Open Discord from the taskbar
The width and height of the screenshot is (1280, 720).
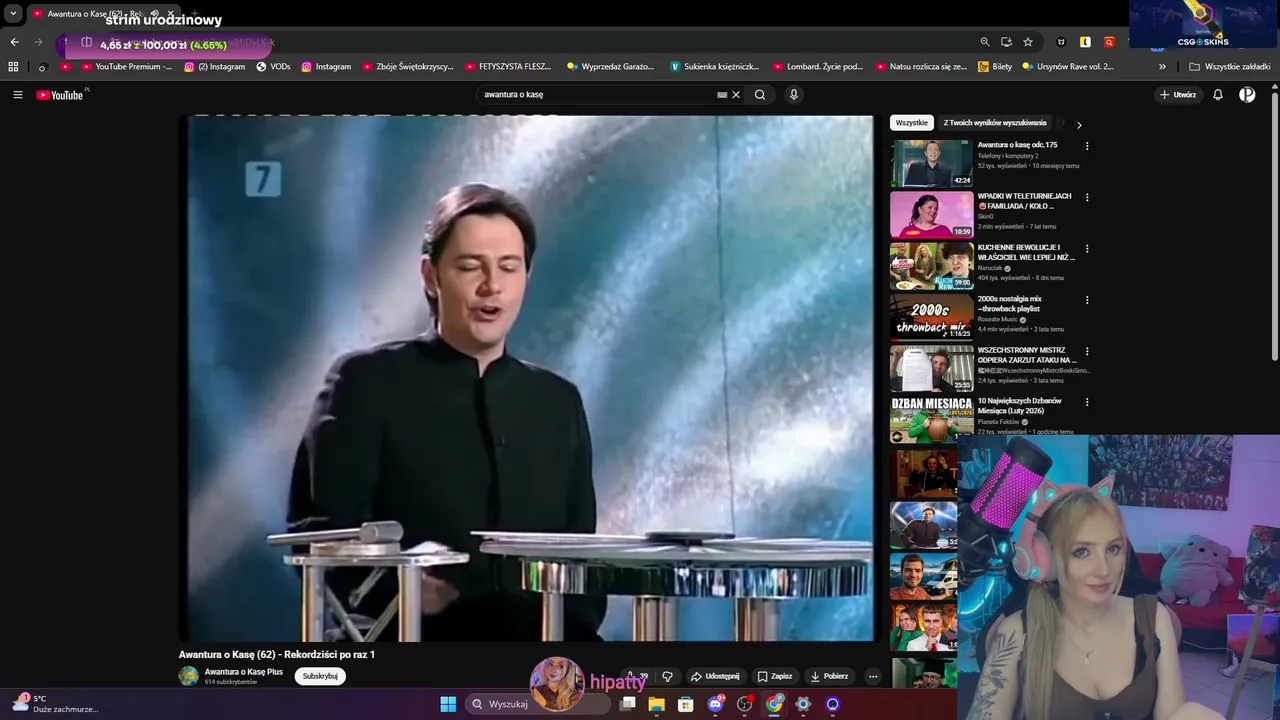tap(715, 704)
